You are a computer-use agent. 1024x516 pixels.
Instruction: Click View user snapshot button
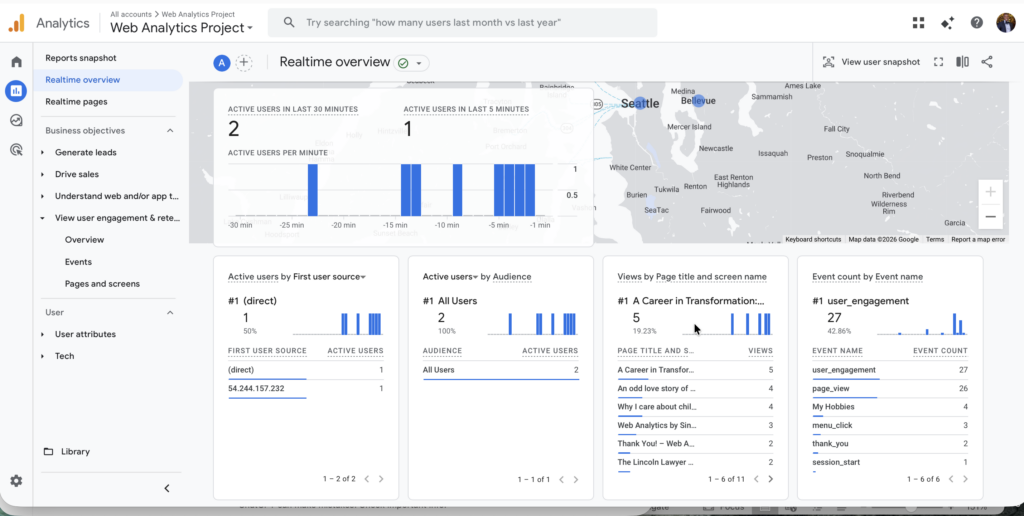click(871, 62)
